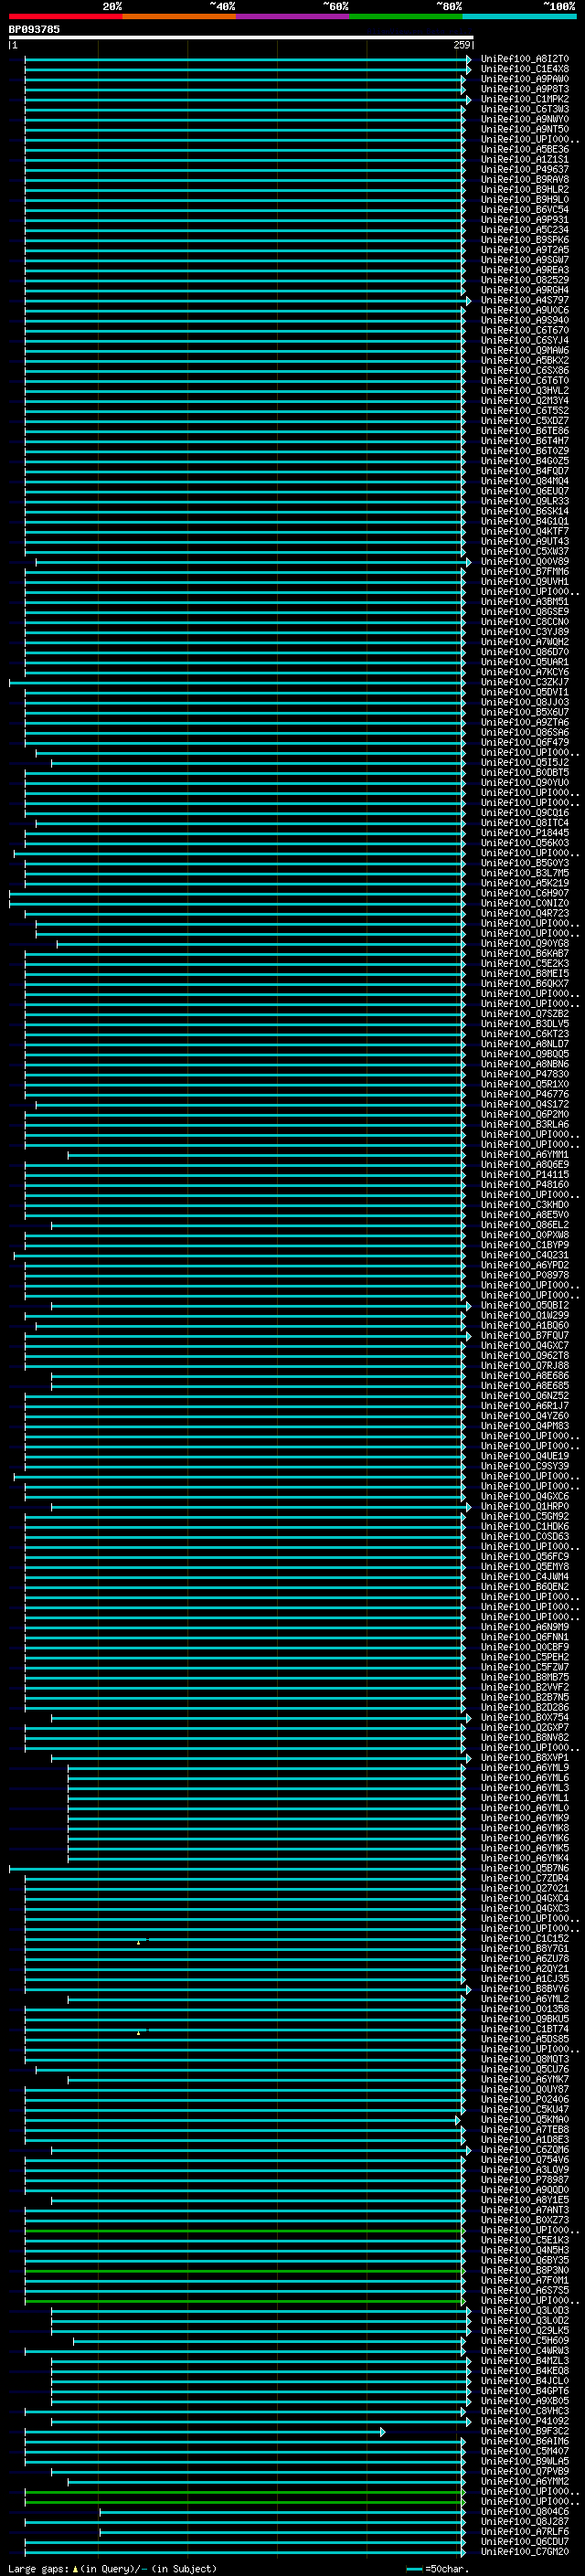
Task: Select hit UniRef100_P78987
Action: (524, 2180)
